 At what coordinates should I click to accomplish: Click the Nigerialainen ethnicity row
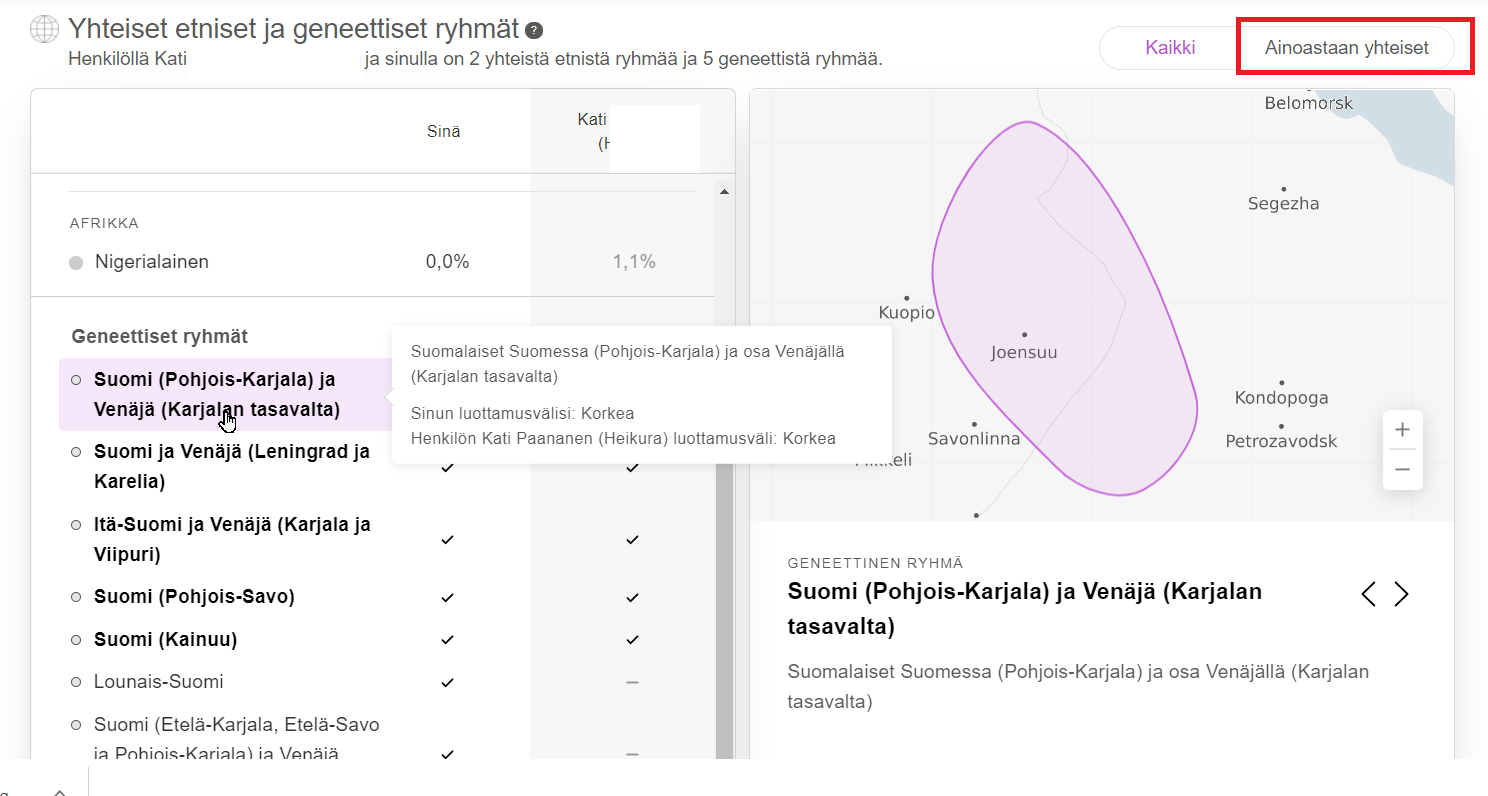(372, 262)
